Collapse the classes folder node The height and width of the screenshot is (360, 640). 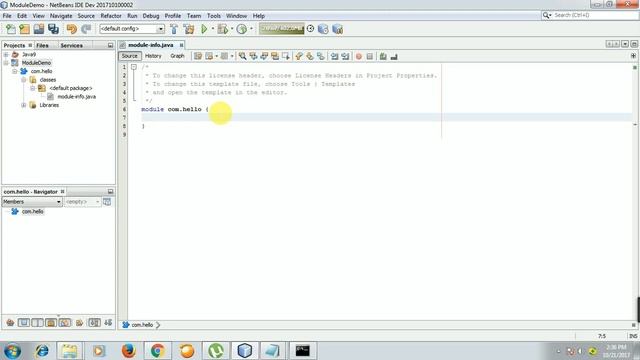pos(24,80)
